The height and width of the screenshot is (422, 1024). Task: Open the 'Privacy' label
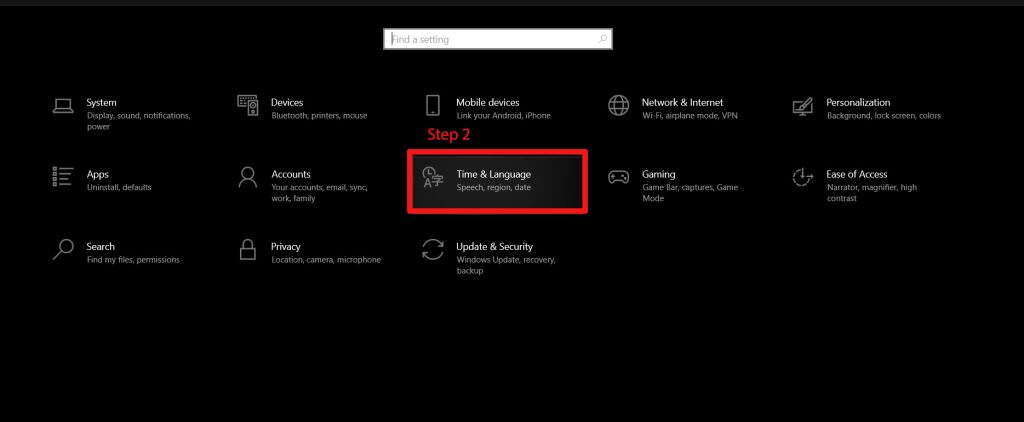286,246
